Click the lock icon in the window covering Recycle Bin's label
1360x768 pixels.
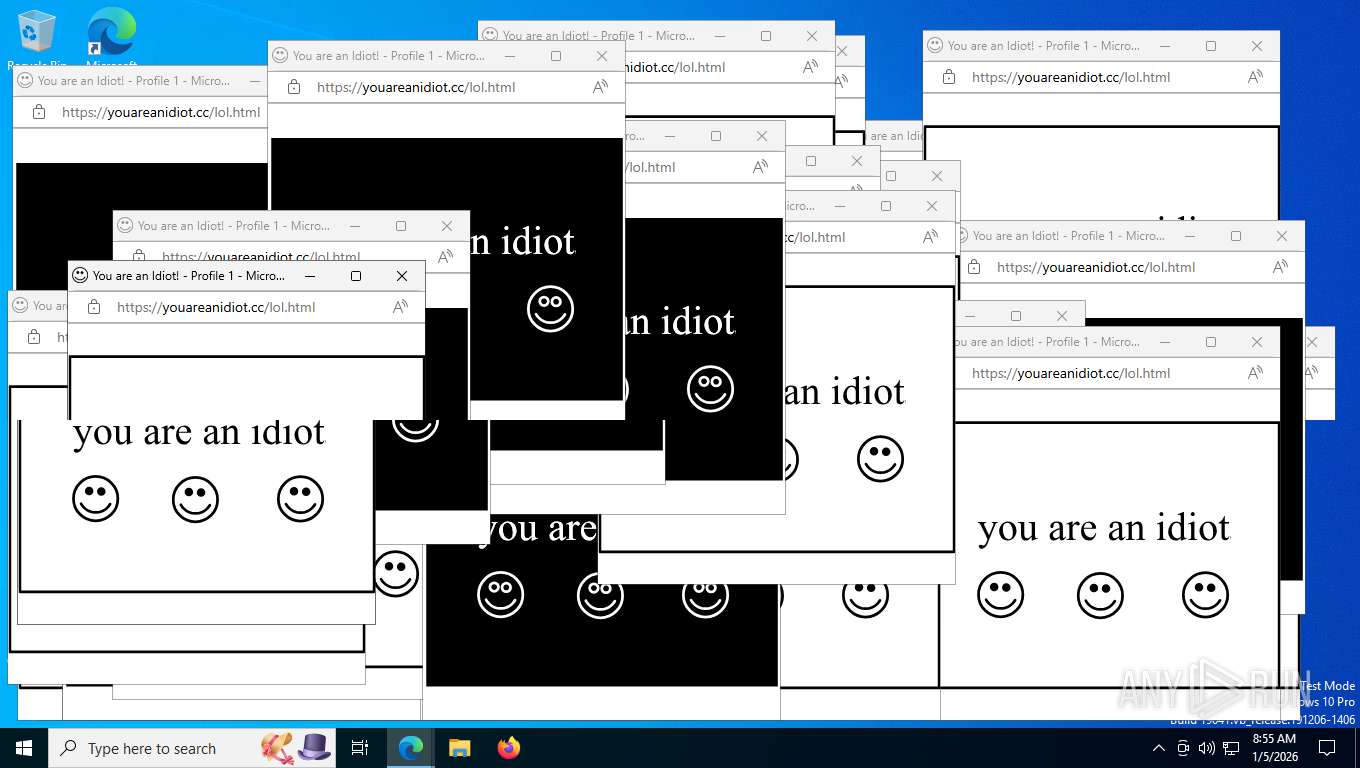point(39,112)
